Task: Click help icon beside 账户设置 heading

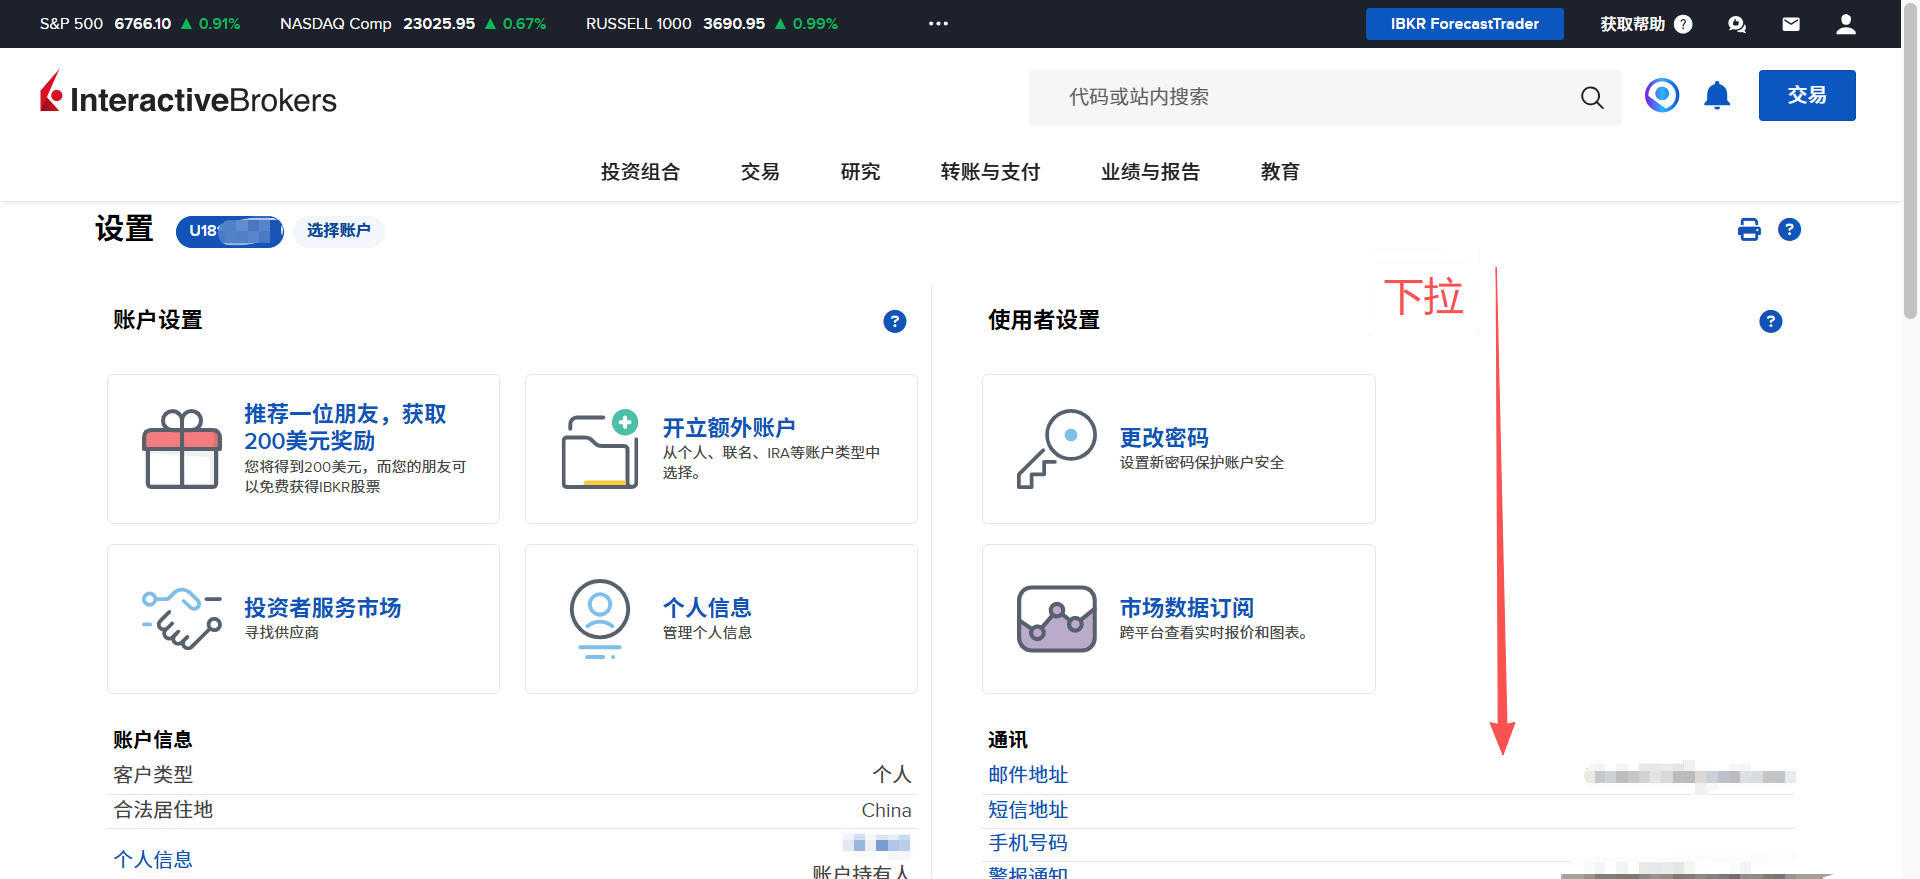Action: [895, 321]
